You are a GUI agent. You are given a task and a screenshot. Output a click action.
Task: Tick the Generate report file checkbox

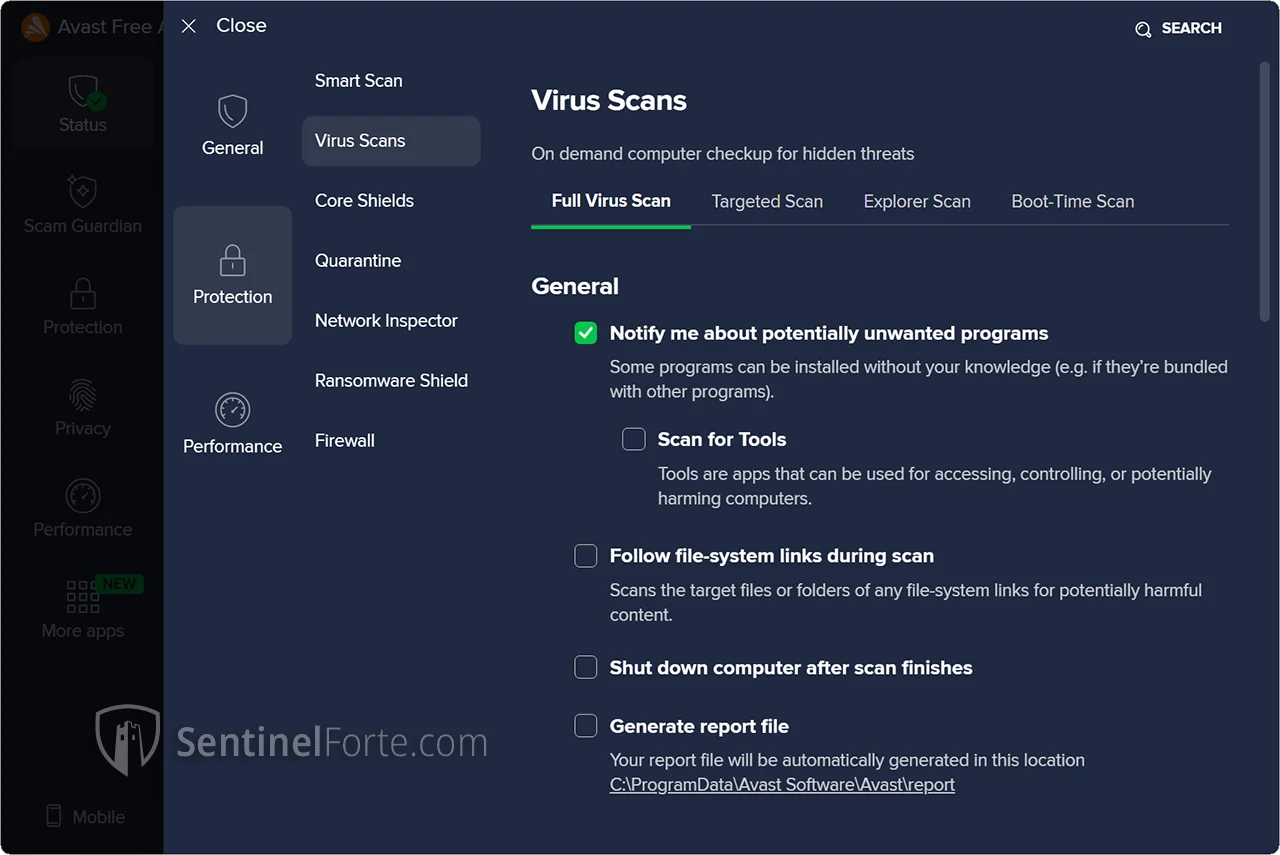tap(586, 726)
